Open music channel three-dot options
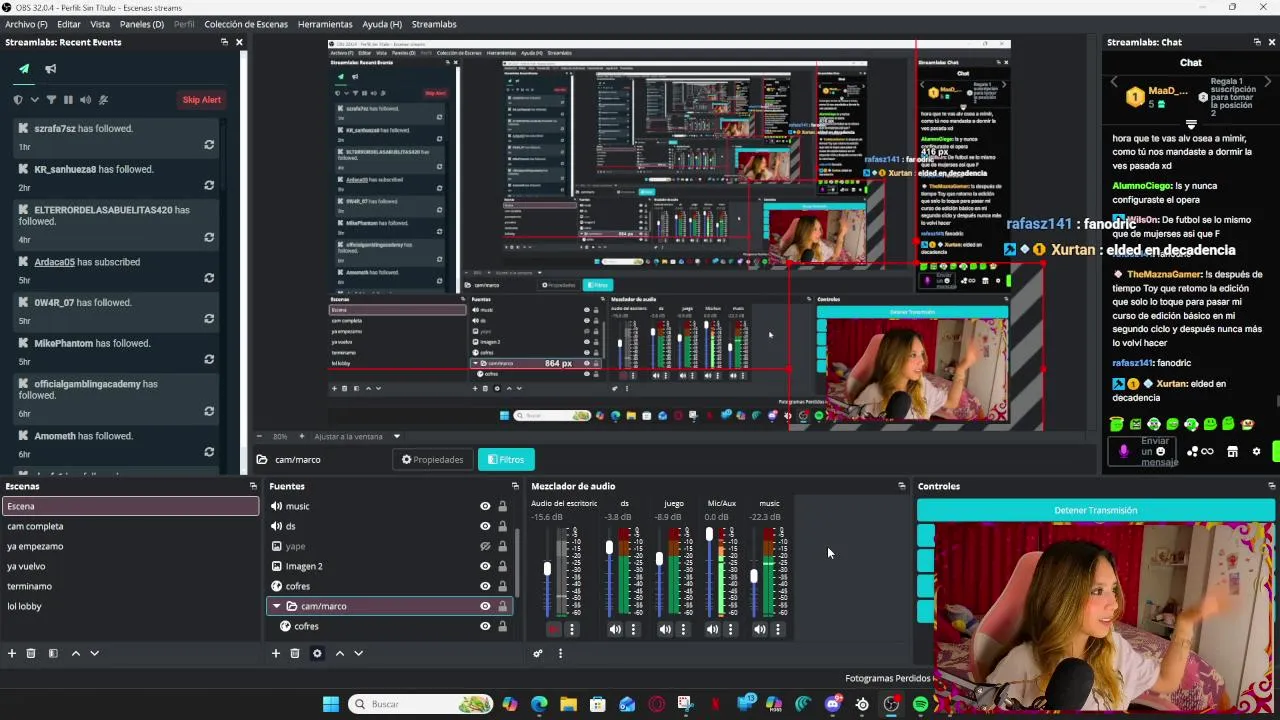This screenshot has width=1280, height=720. click(x=778, y=629)
